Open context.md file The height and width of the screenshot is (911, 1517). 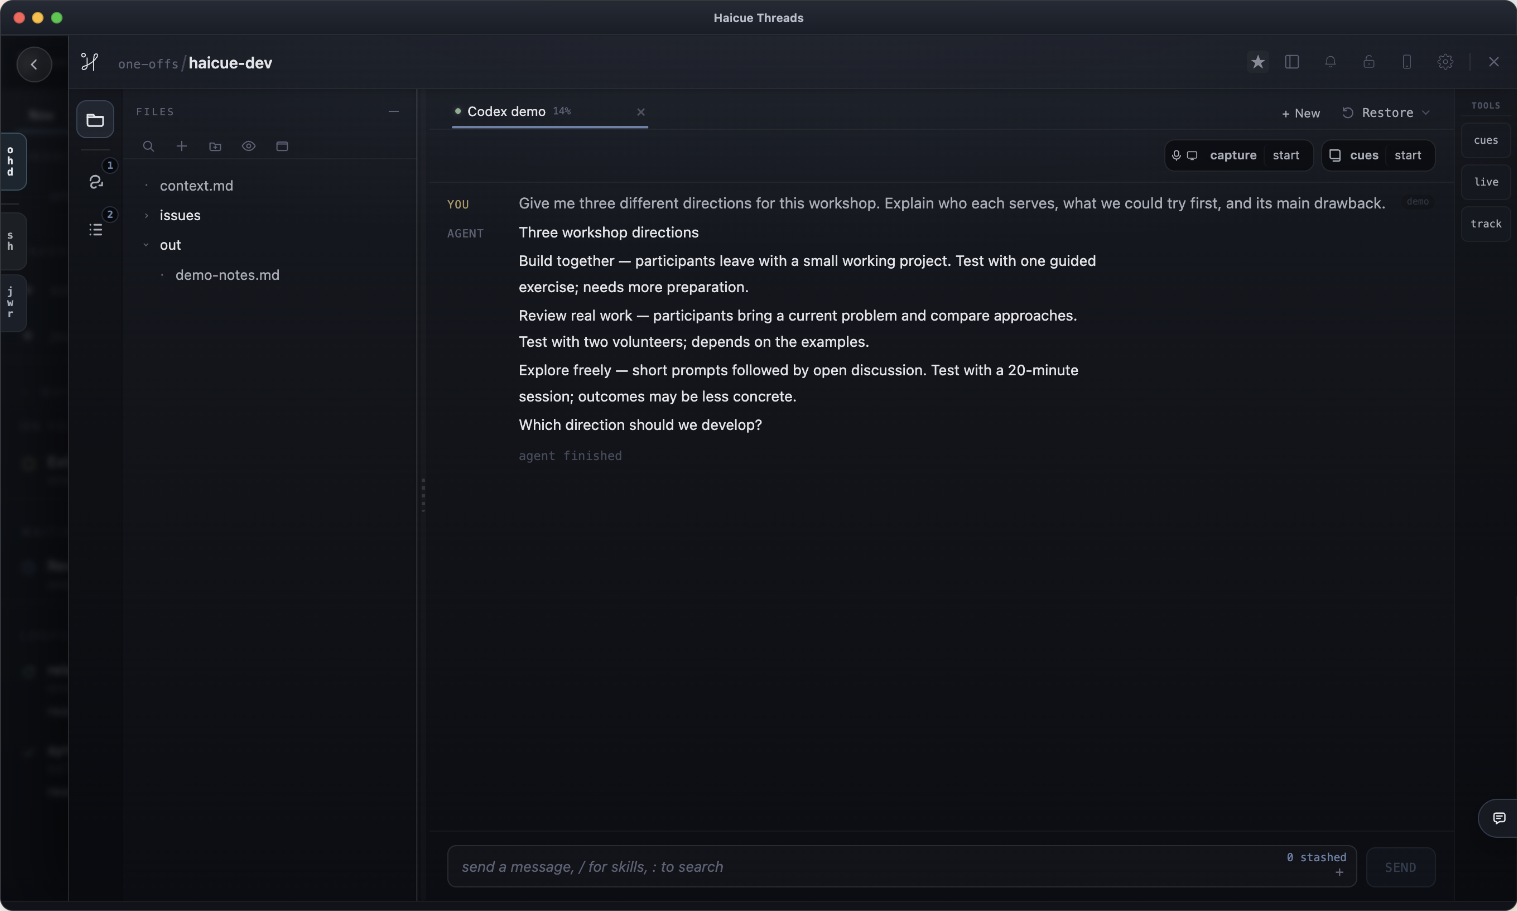(196, 186)
